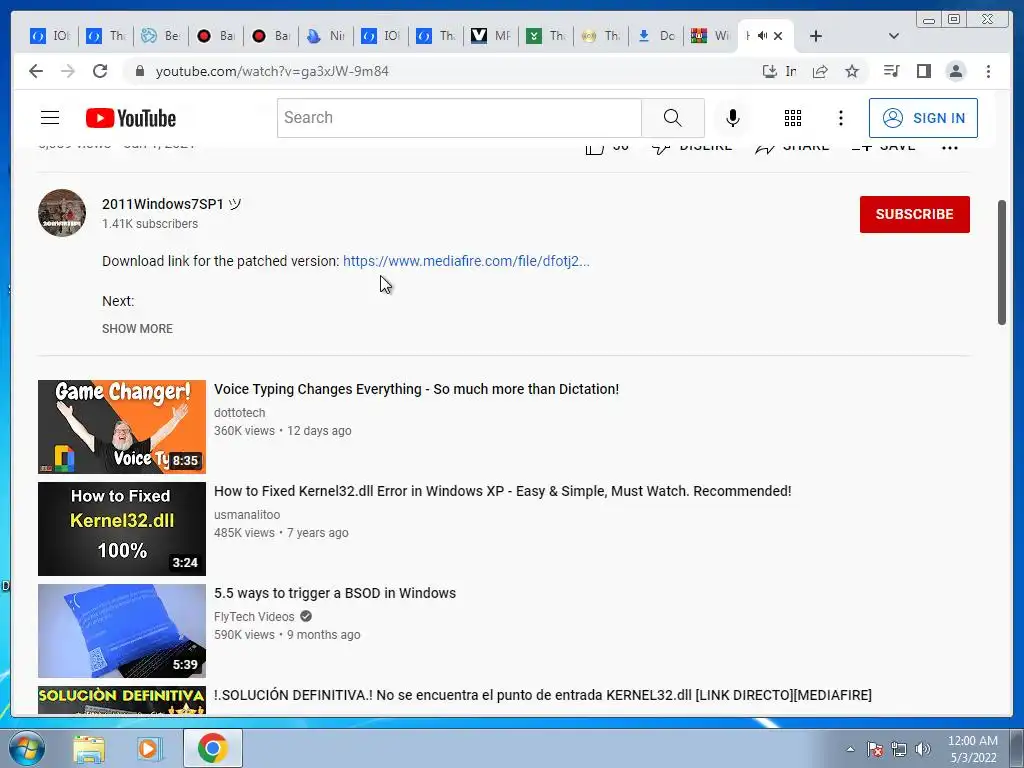Switch to the 'Do' download tab
The image size is (1024, 768).
pos(656,36)
